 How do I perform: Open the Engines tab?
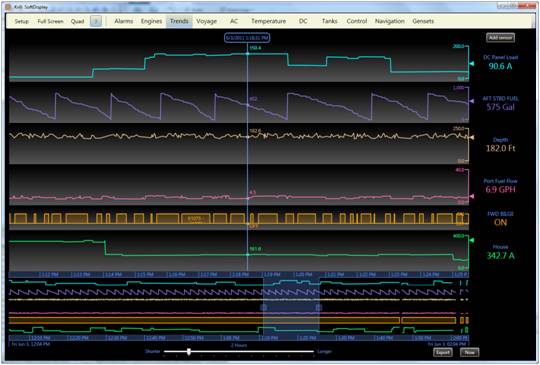click(x=151, y=21)
